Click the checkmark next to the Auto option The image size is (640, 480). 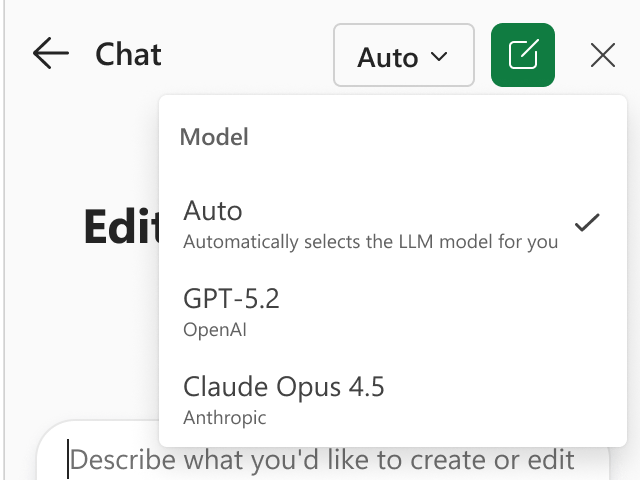(x=587, y=222)
